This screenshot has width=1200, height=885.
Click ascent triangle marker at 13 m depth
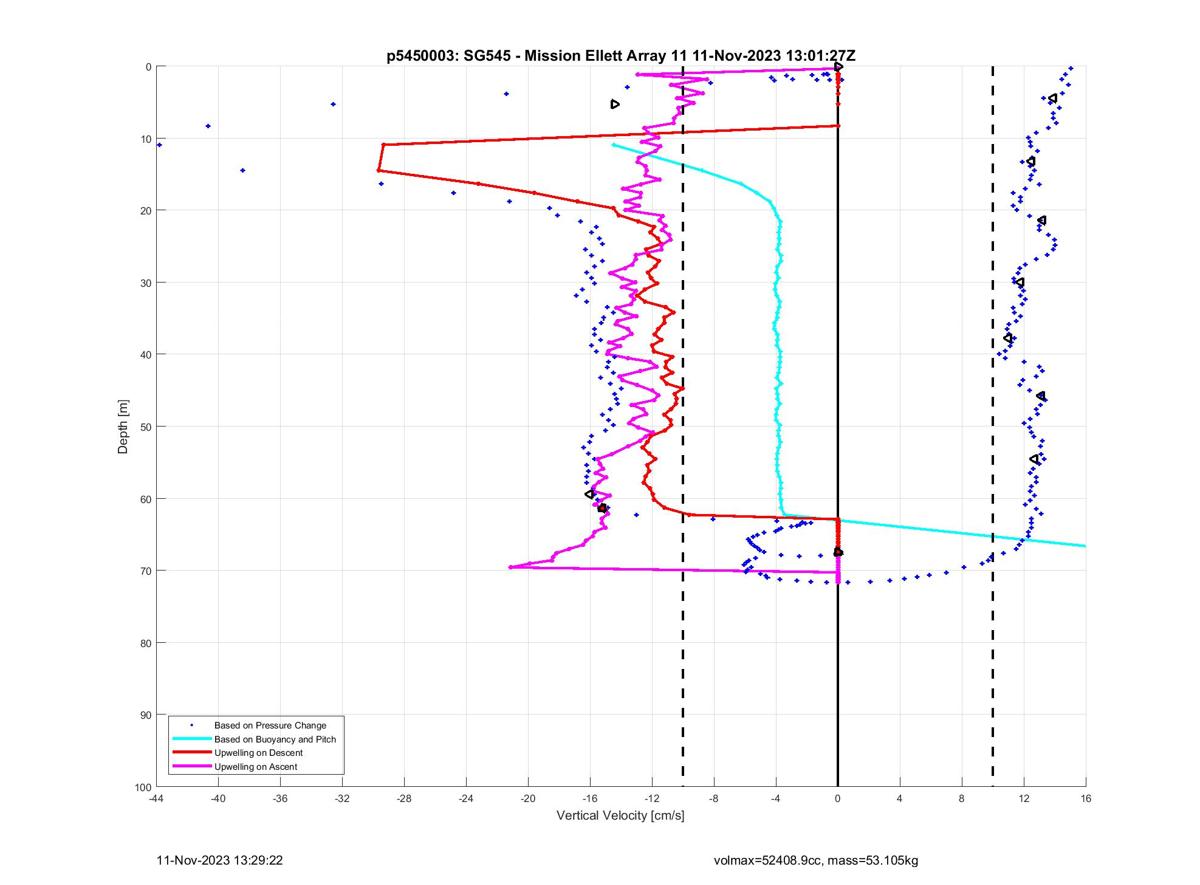1031,161
